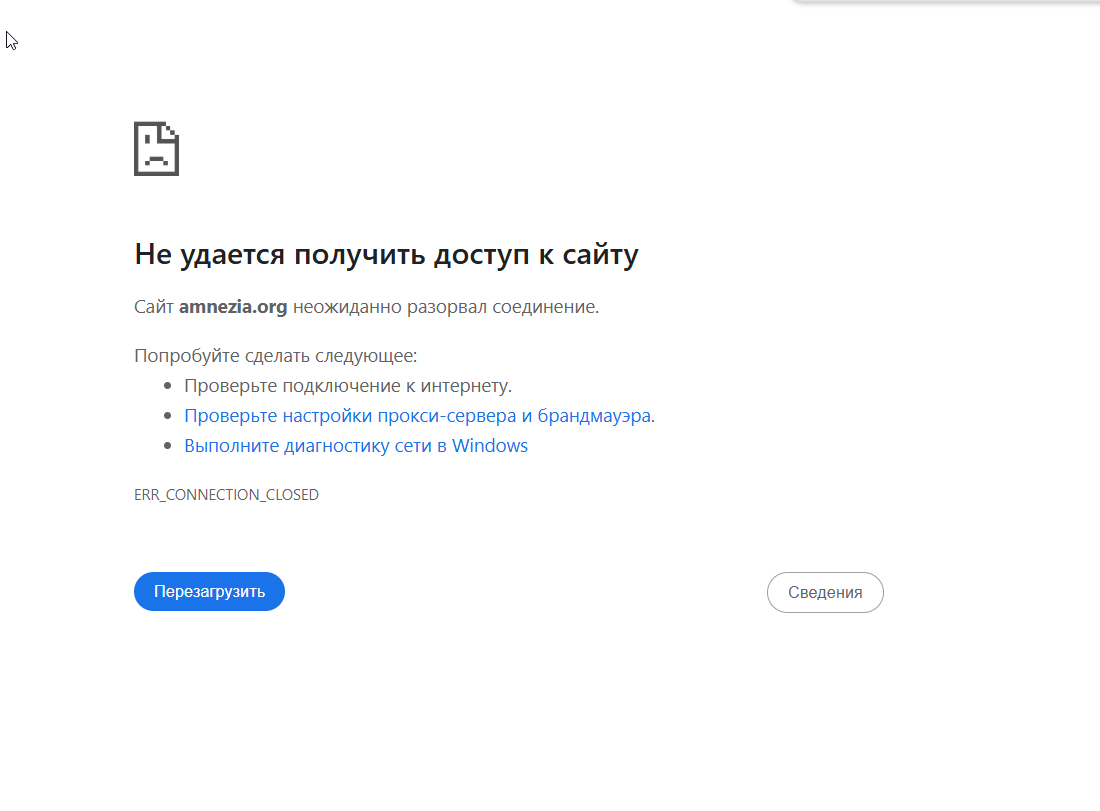The height and width of the screenshot is (811, 1100).
Task: Open the proxy and firewall settings link
Action: pyautogui.click(x=417, y=415)
